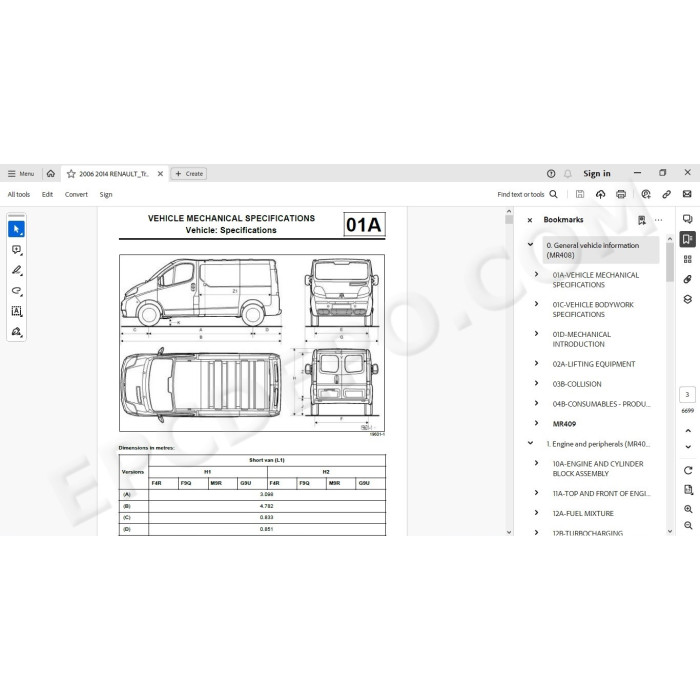Send document by email icon
Image resolution: width=700 pixels, height=700 pixels.
pos(687,194)
